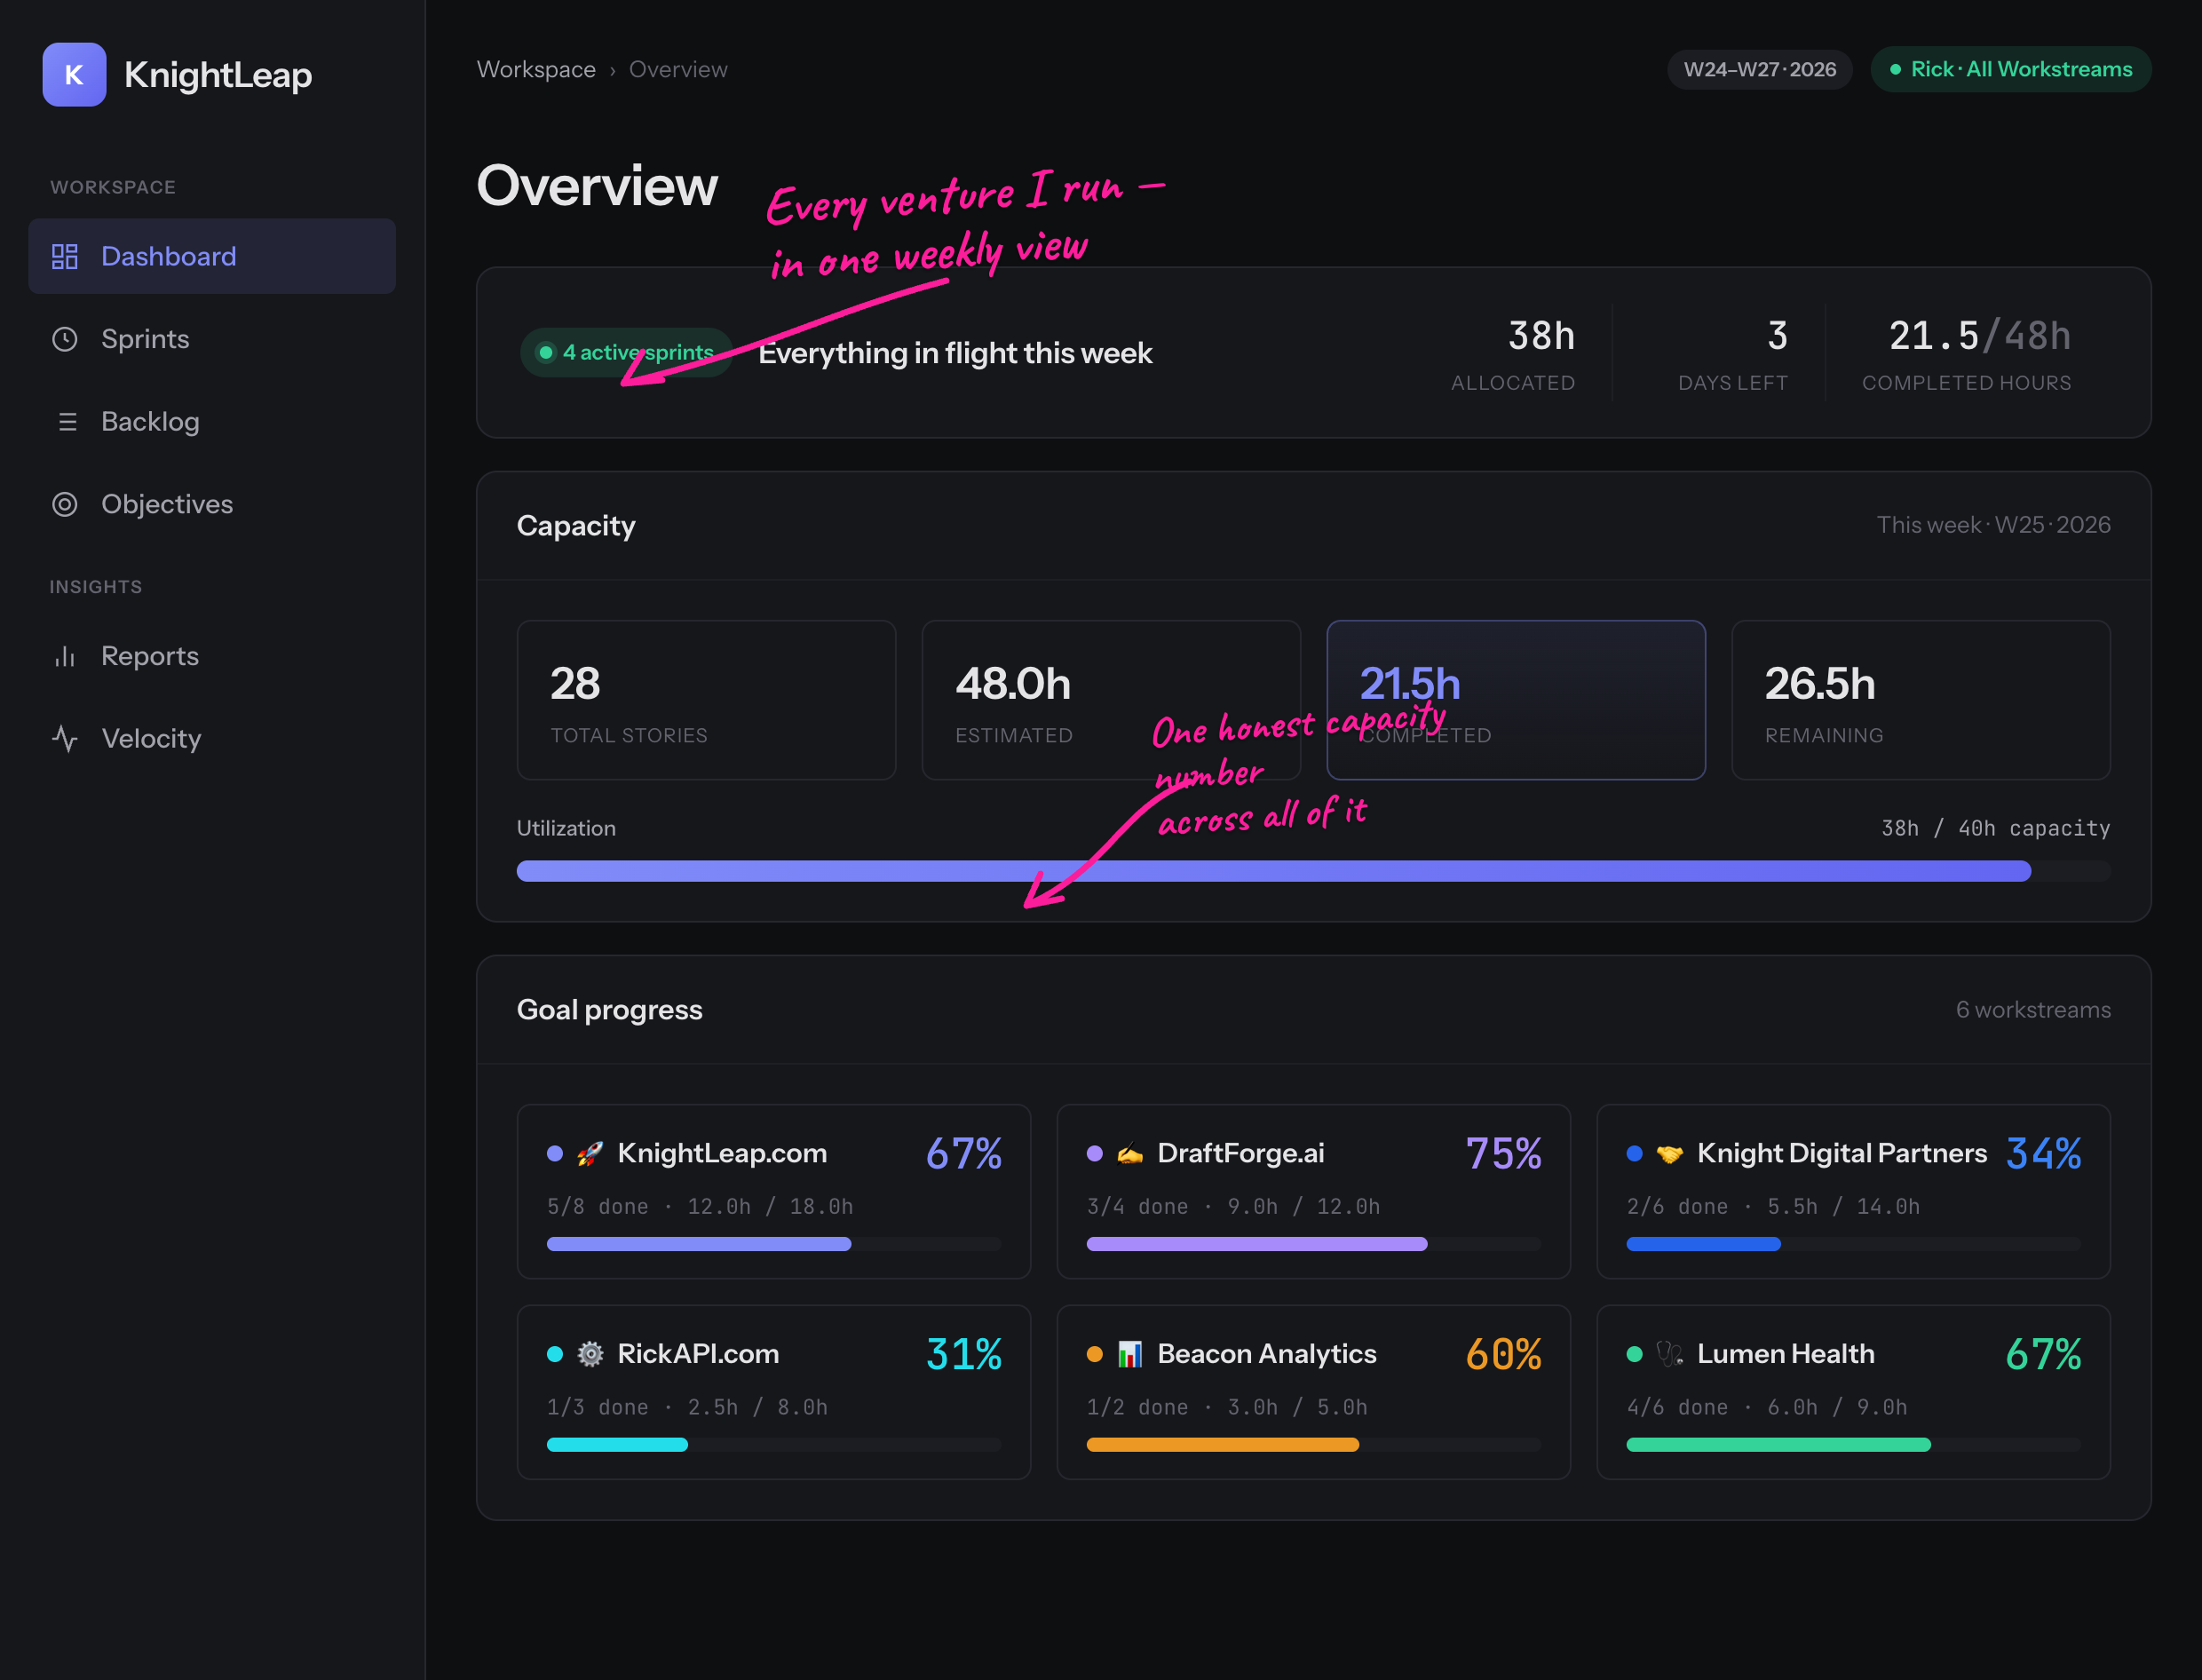Click the handshake emoji on Knight Digital Partners
The image size is (2202, 1680).
tap(1670, 1153)
